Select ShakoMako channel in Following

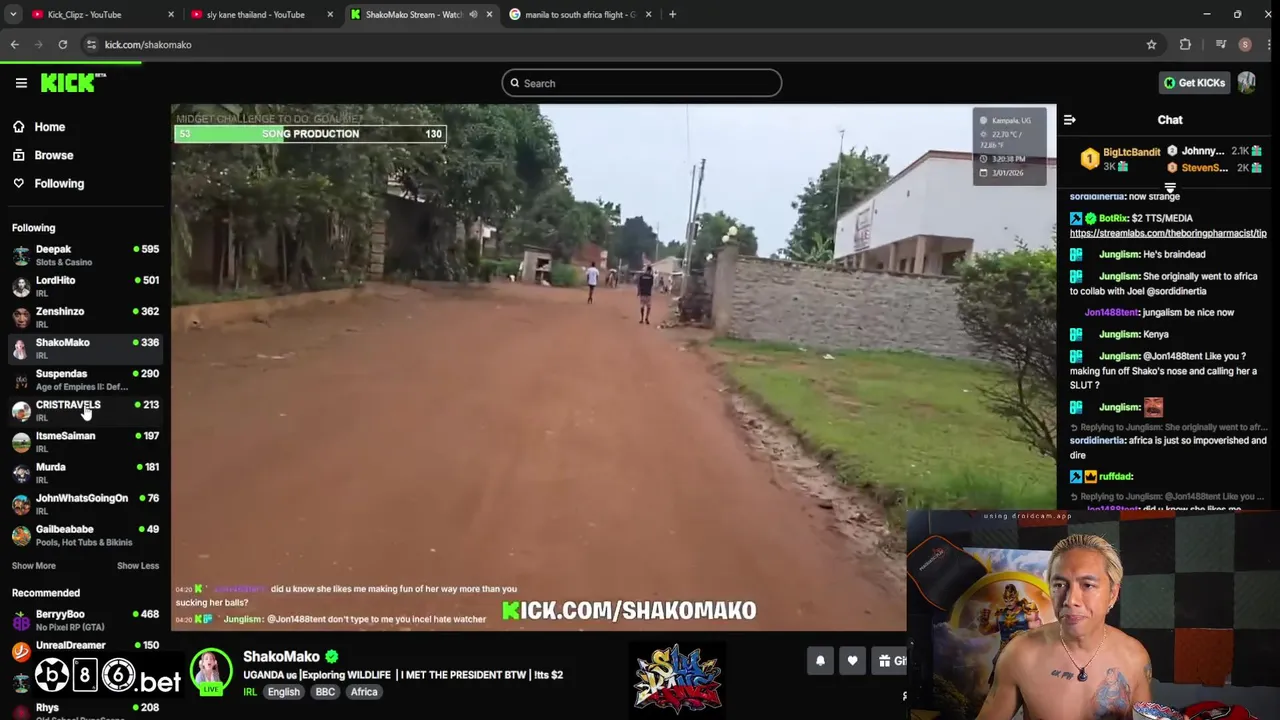pyautogui.click(x=86, y=348)
